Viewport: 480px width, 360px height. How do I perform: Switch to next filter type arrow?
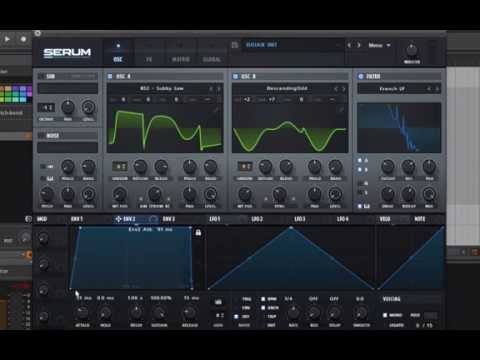[437, 89]
